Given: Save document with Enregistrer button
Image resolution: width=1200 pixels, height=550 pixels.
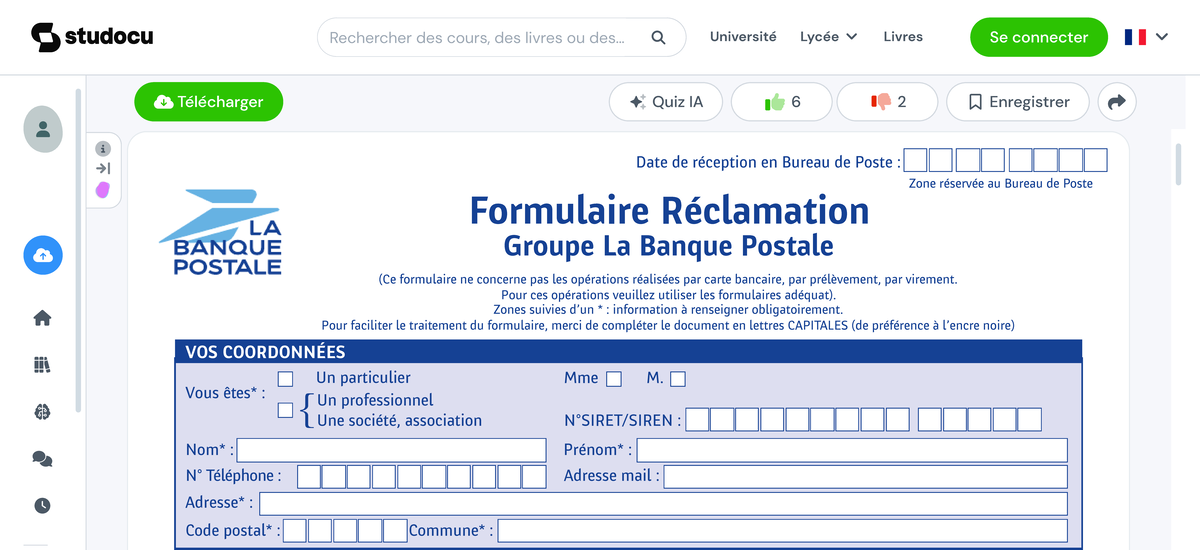Looking at the screenshot, I should 1018,102.
